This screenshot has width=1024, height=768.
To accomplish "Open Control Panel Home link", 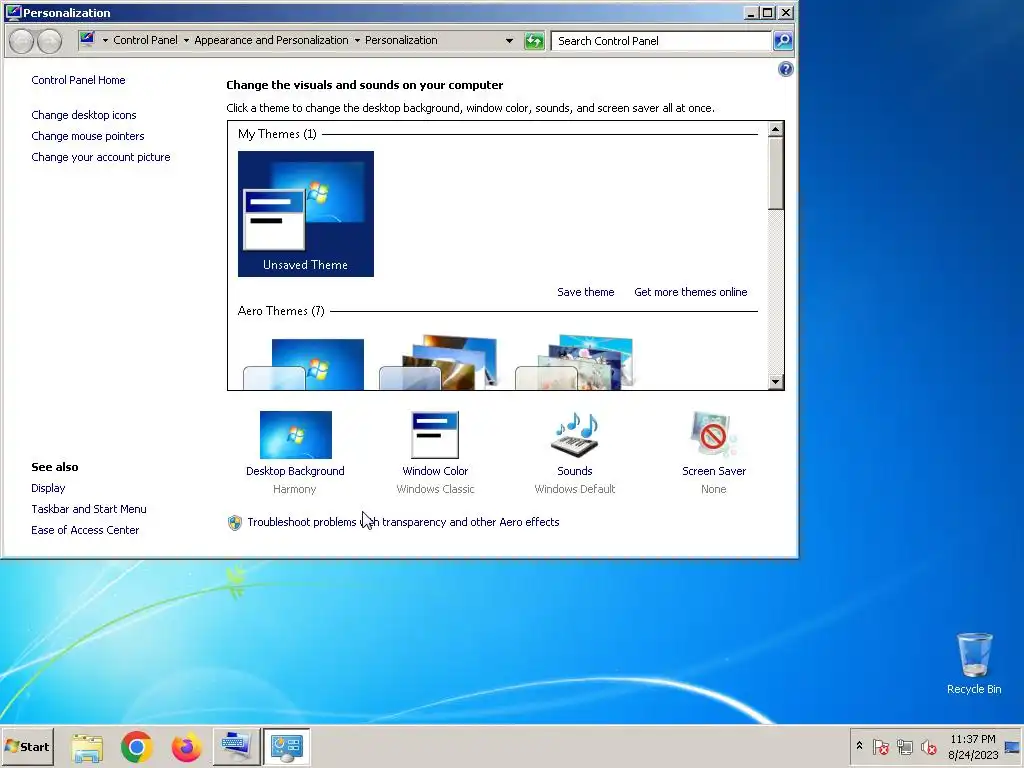I will 78,80.
